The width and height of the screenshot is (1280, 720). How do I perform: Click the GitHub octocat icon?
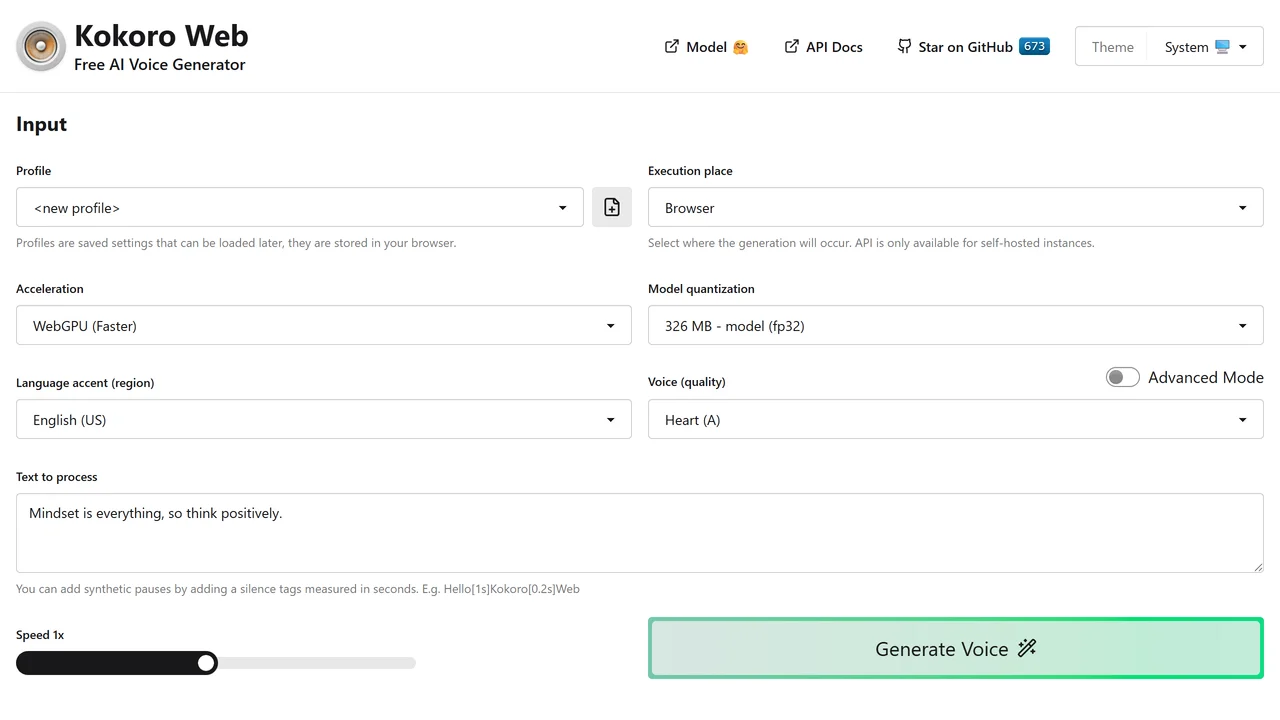tap(904, 46)
